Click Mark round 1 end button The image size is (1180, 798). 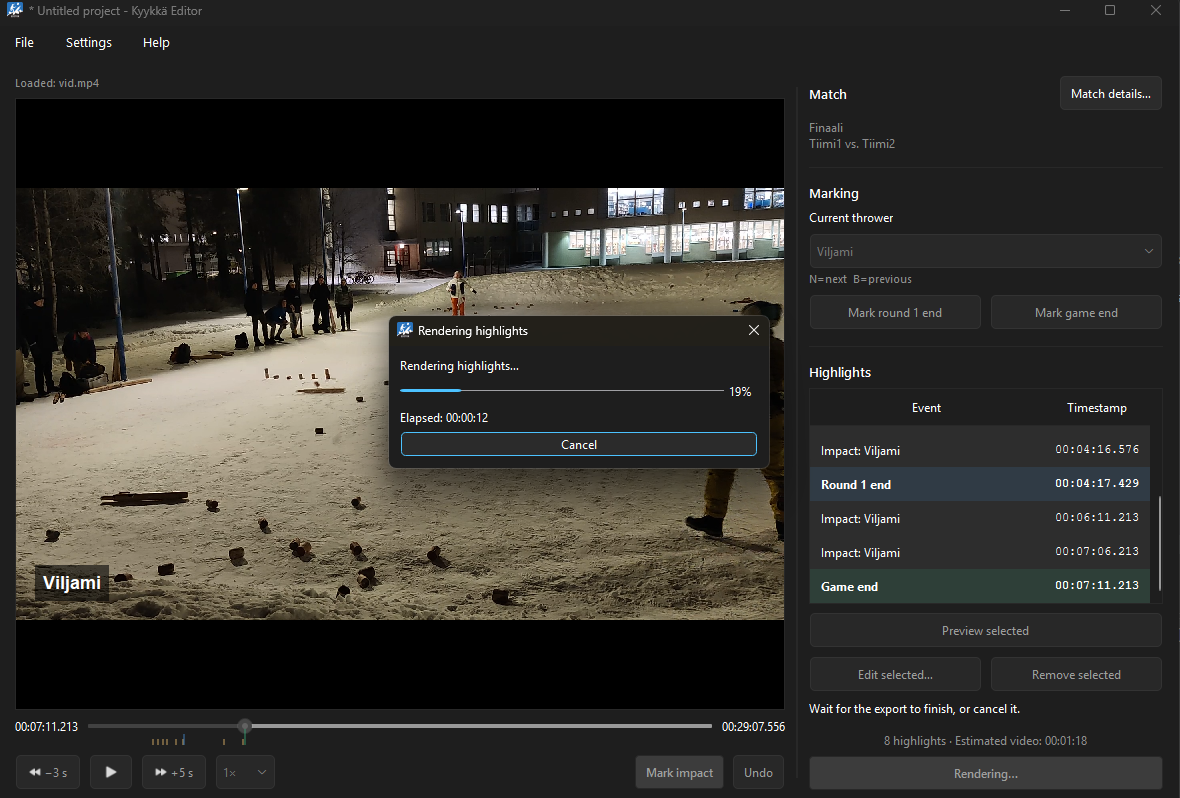(x=895, y=312)
